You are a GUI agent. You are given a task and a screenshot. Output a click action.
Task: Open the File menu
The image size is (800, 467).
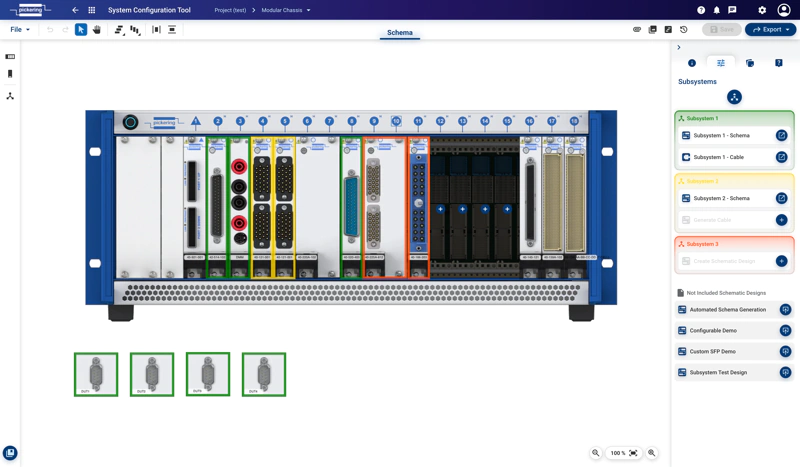[x=20, y=30]
